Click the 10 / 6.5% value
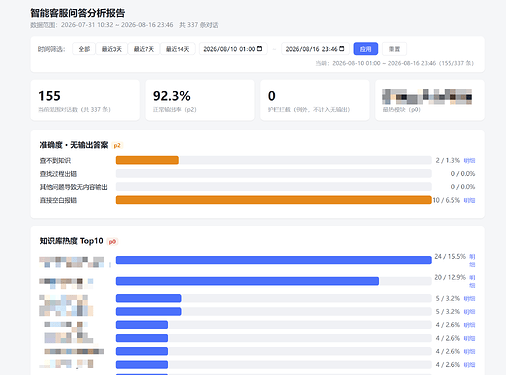The image size is (506, 375). pyautogui.click(x=446, y=200)
